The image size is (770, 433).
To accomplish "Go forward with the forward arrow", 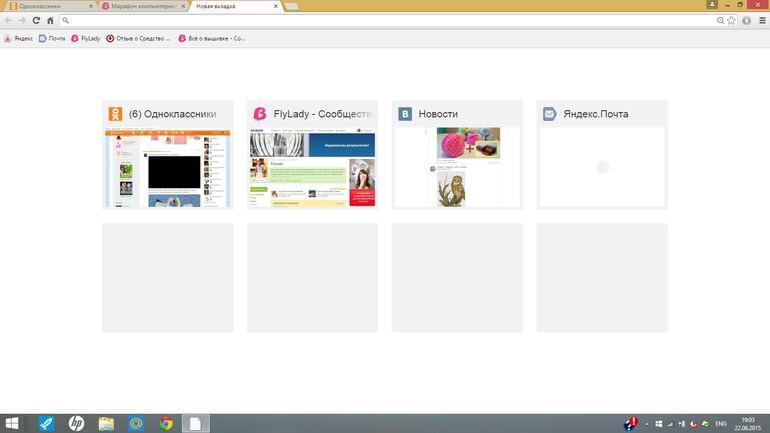I will click(22, 21).
